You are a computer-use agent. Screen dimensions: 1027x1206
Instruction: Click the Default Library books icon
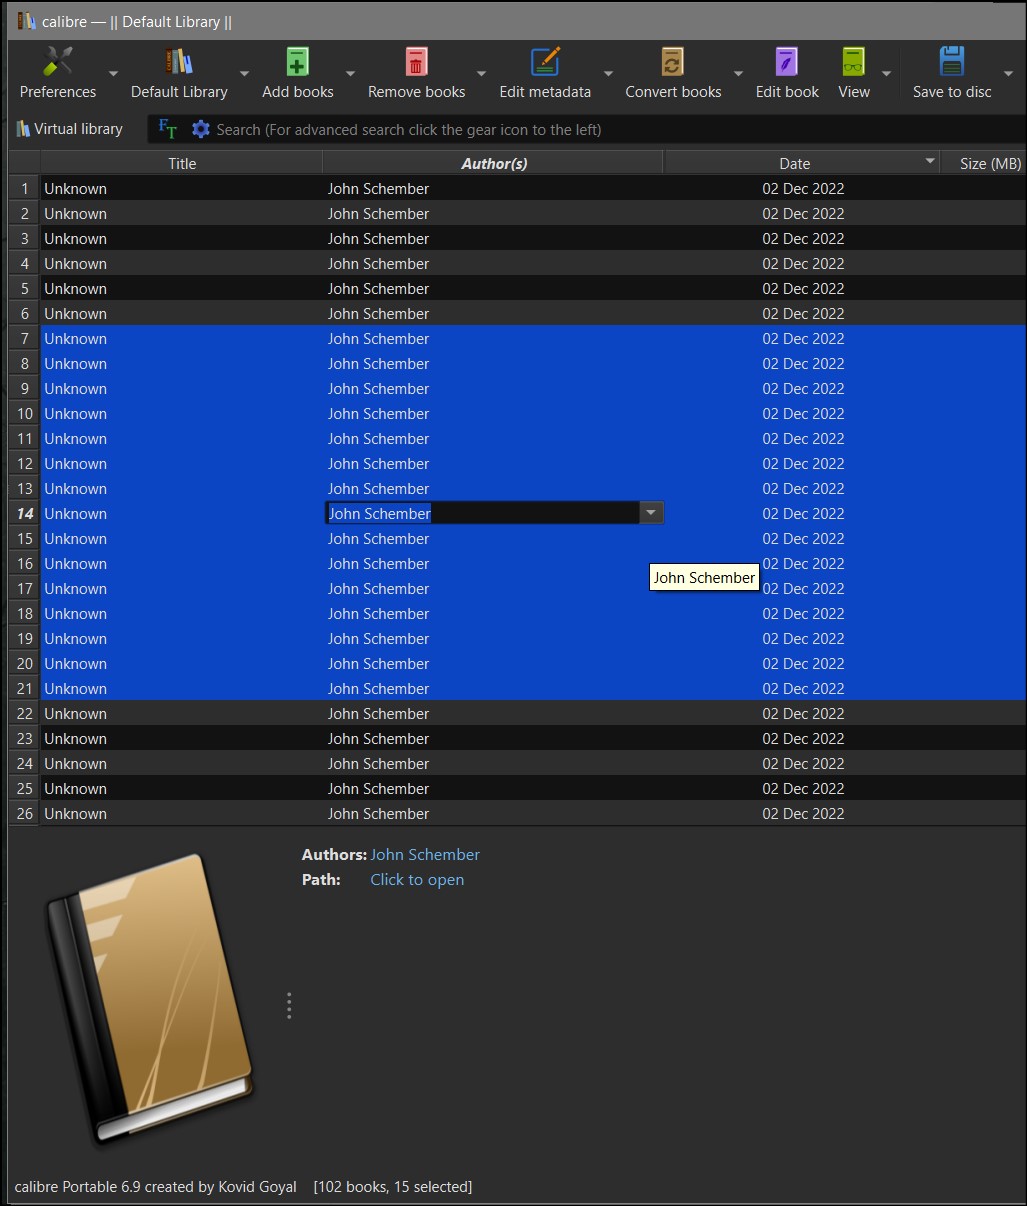pos(179,62)
